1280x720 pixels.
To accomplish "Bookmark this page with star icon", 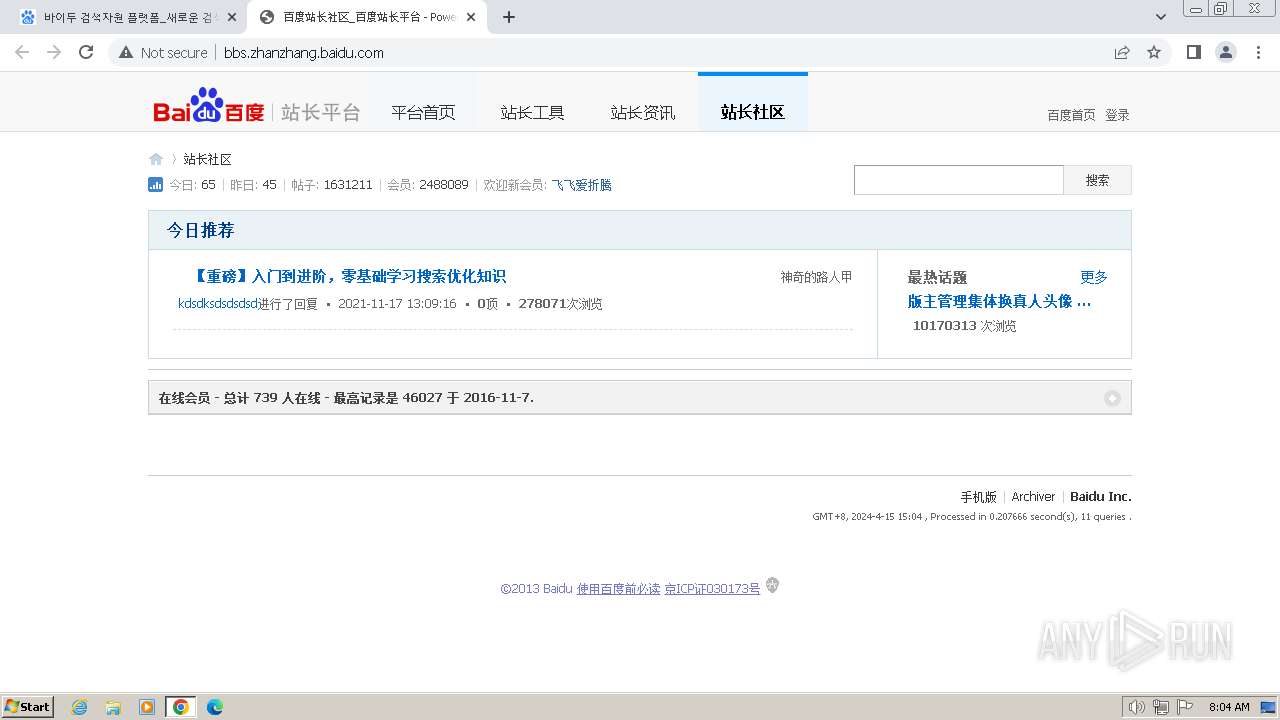I will point(1154,52).
